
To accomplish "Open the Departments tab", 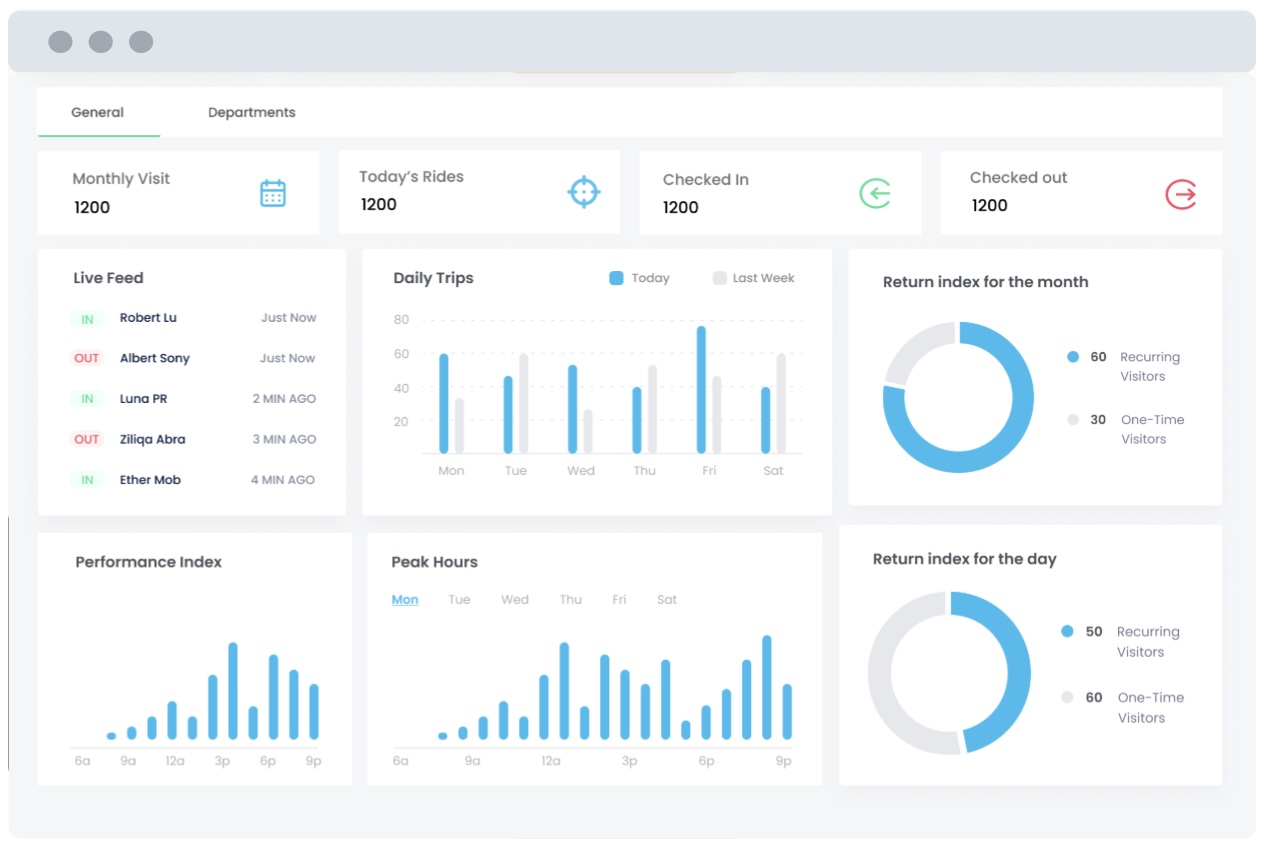I will pos(252,112).
